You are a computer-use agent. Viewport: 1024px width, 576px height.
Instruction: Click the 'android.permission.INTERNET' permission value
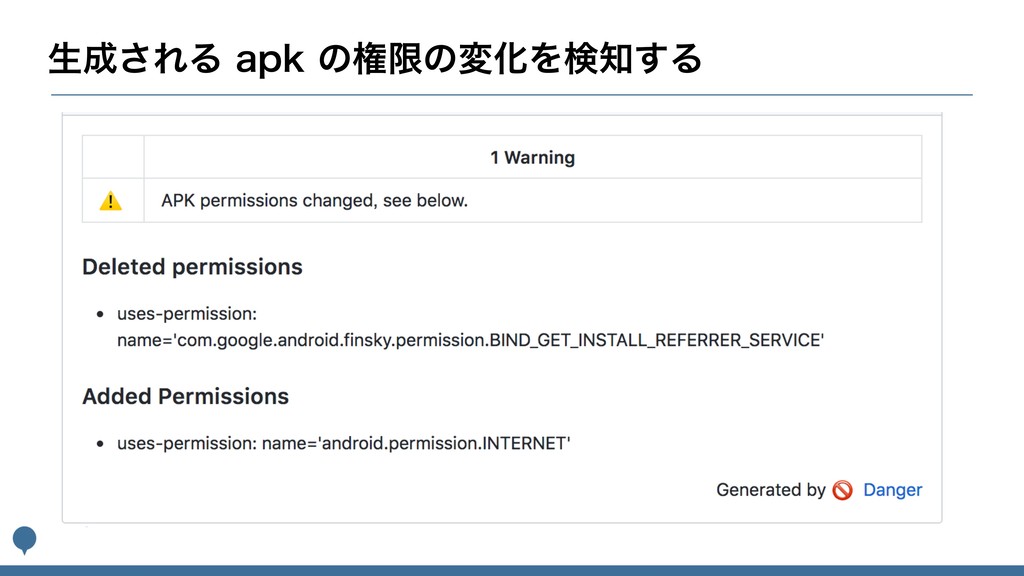(444, 443)
